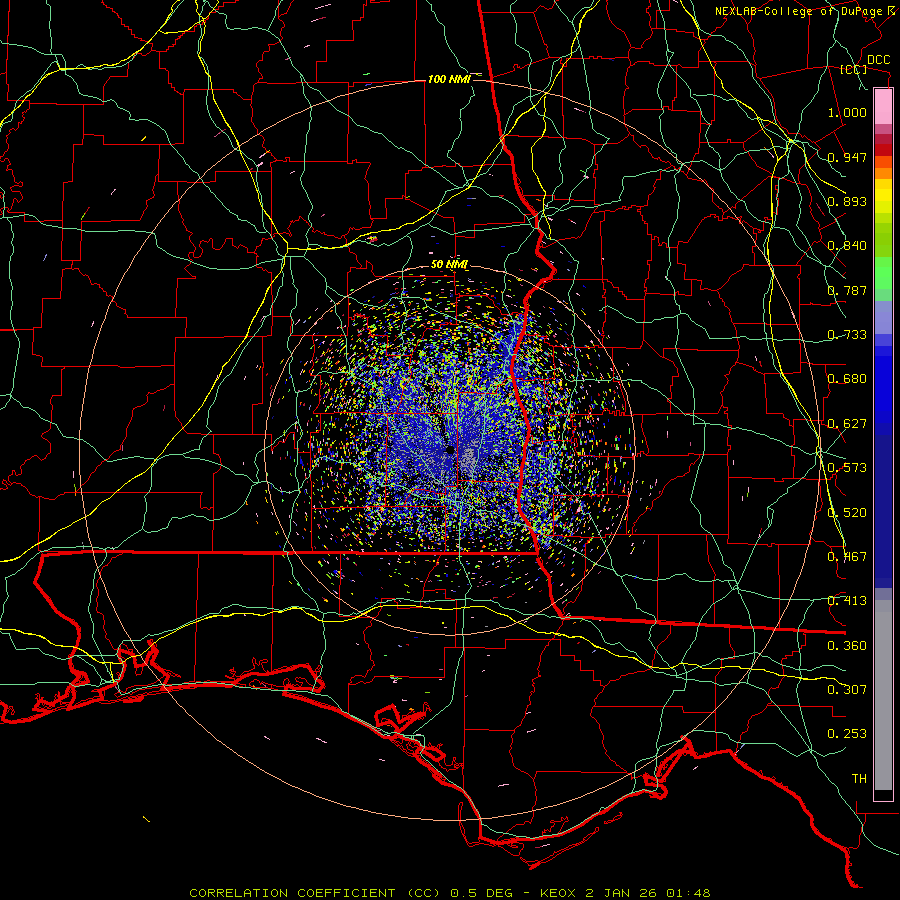Click the 0.307 value on the color scale
This screenshot has width=900, height=900.
pyautogui.click(x=847, y=690)
